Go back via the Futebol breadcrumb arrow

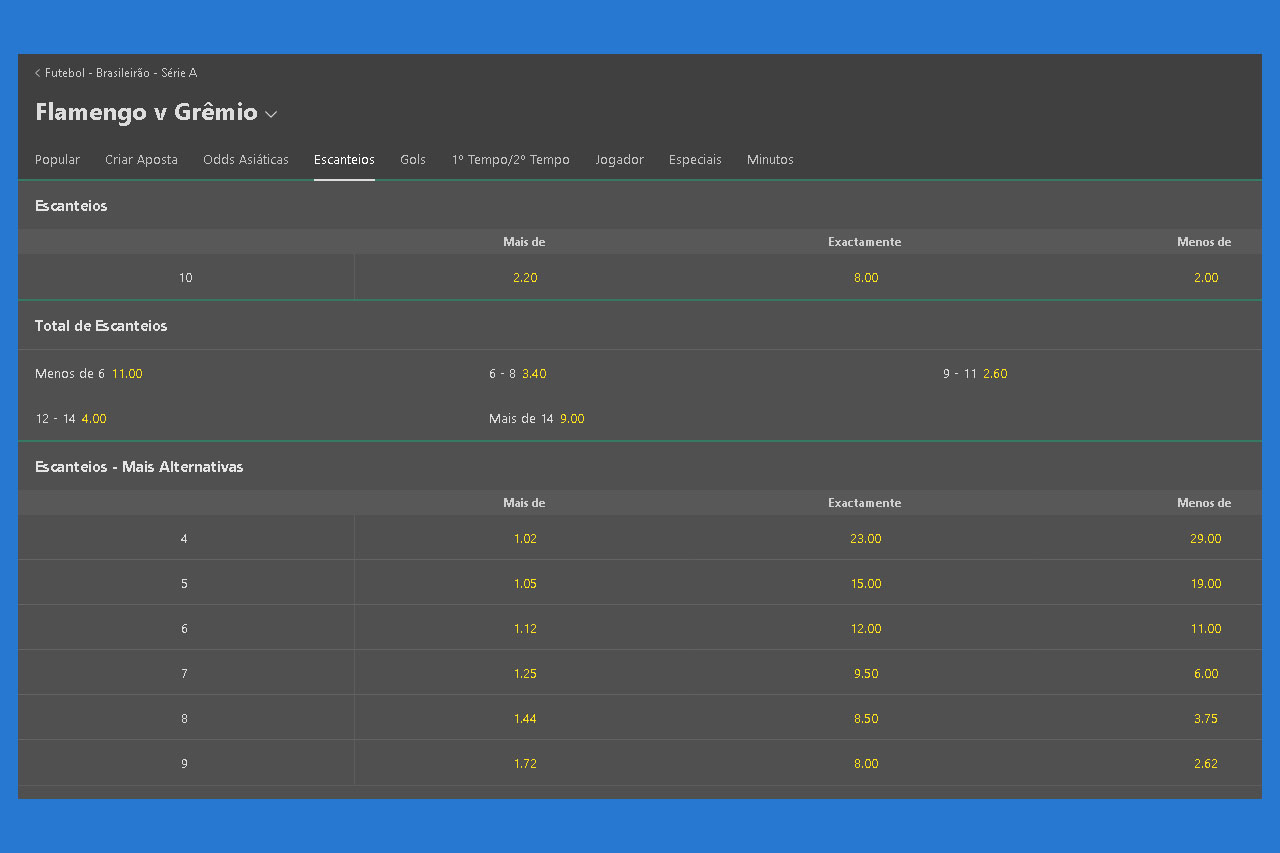(38, 73)
